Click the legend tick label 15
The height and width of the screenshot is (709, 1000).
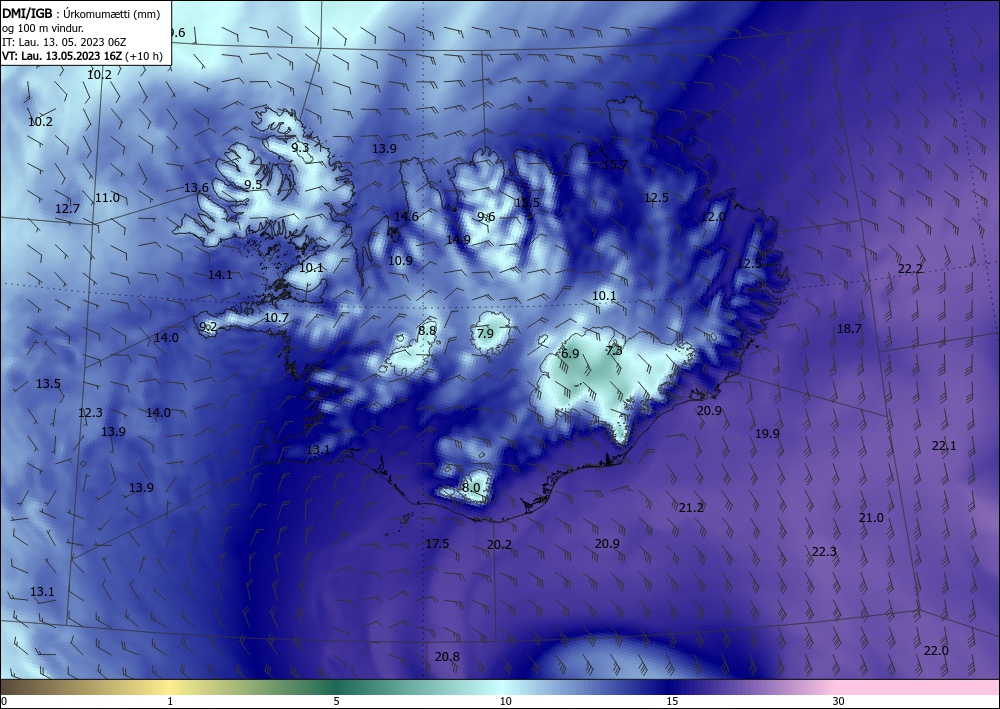(672, 702)
